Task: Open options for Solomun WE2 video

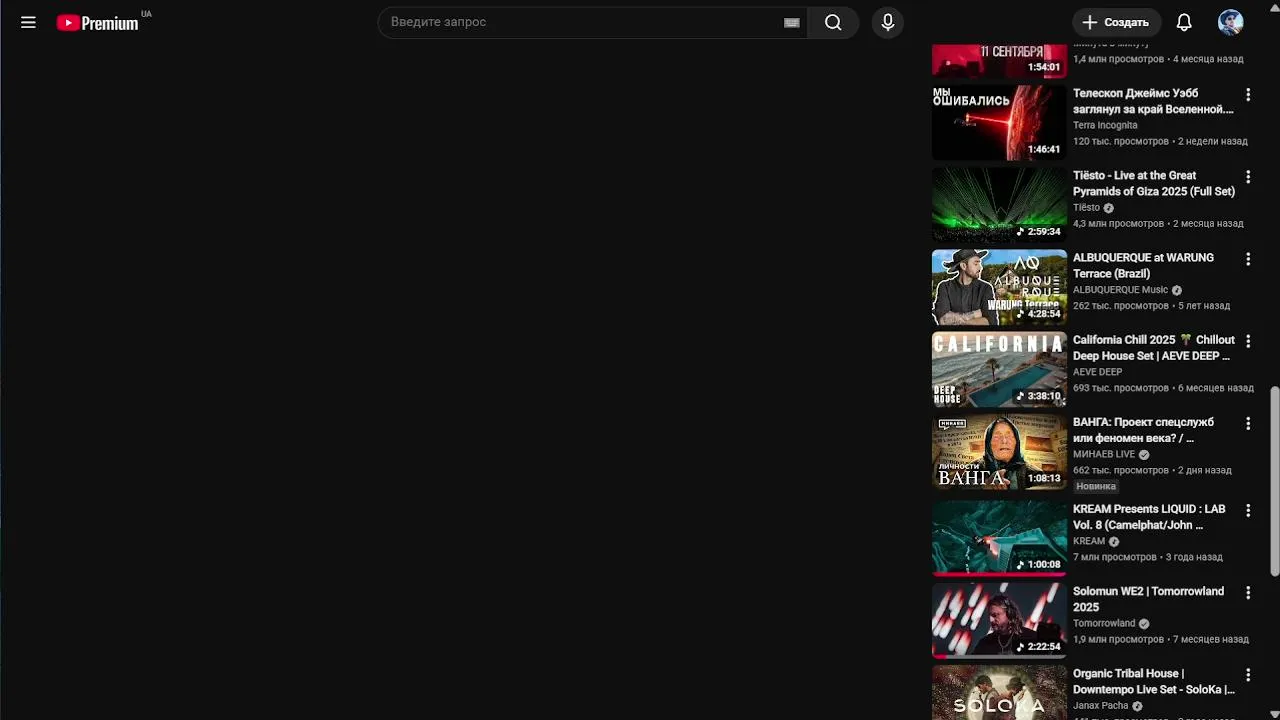Action: click(x=1248, y=592)
